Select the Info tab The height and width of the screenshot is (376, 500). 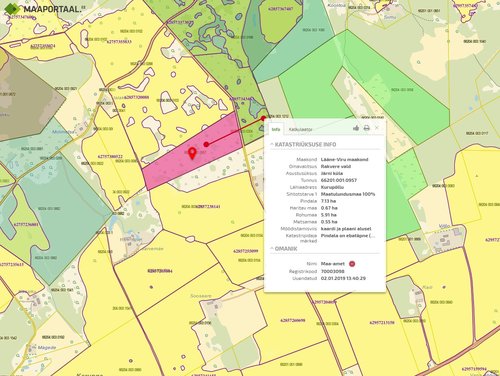276,129
